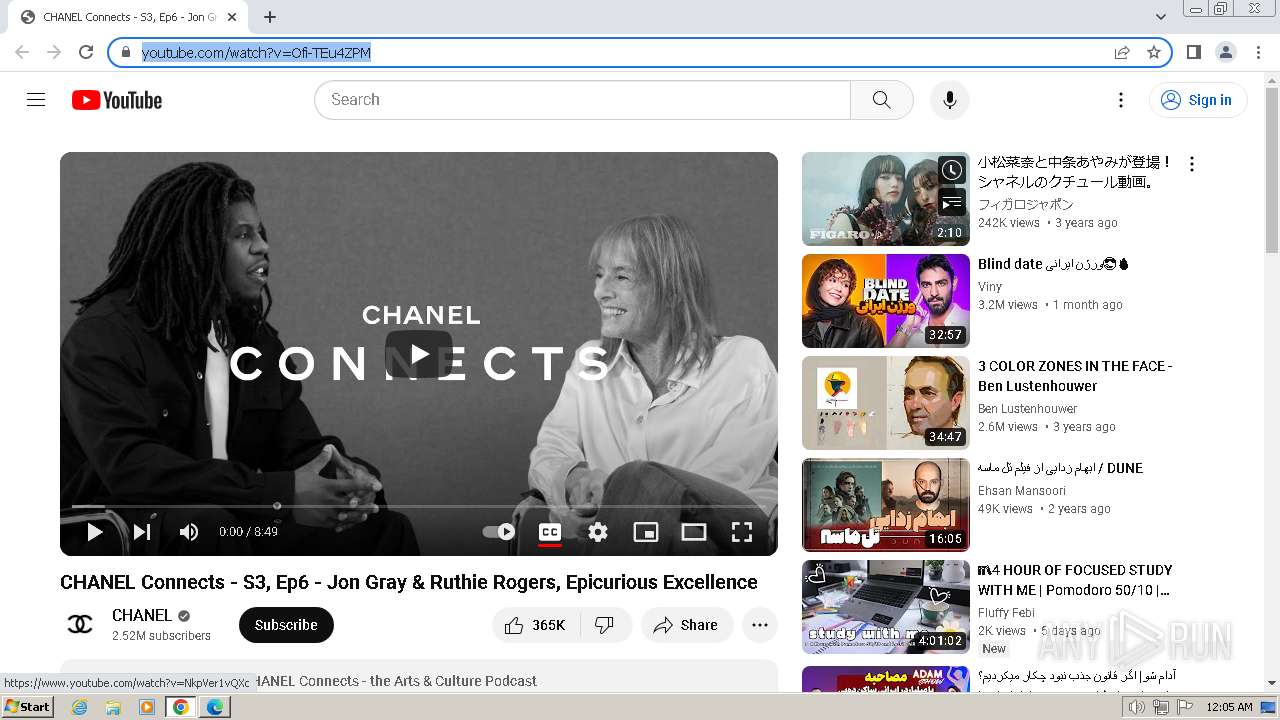
Task: Click the play icon in player controls
Action: pyautogui.click(x=94, y=532)
